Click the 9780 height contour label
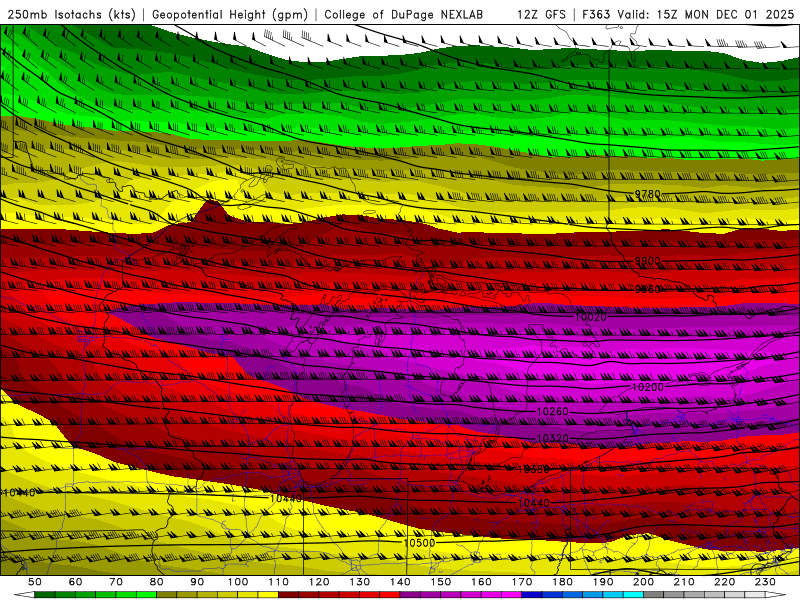Screen dimensions: 800x600 click(x=647, y=194)
